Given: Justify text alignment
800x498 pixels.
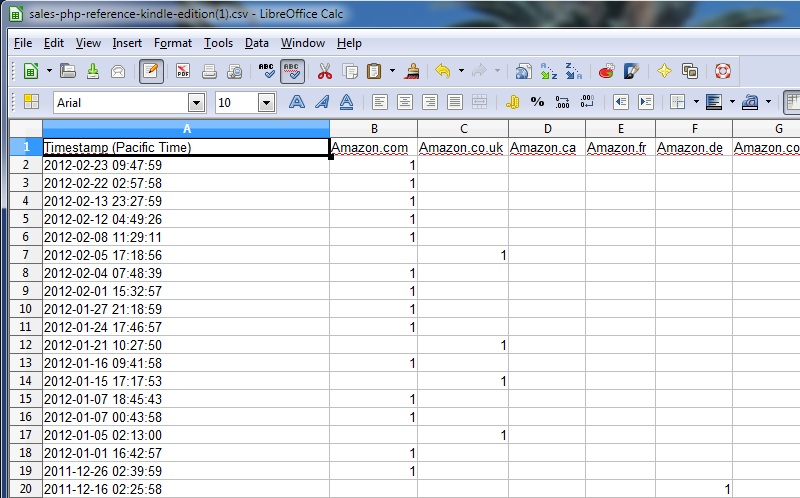Looking at the screenshot, I should pos(455,102).
